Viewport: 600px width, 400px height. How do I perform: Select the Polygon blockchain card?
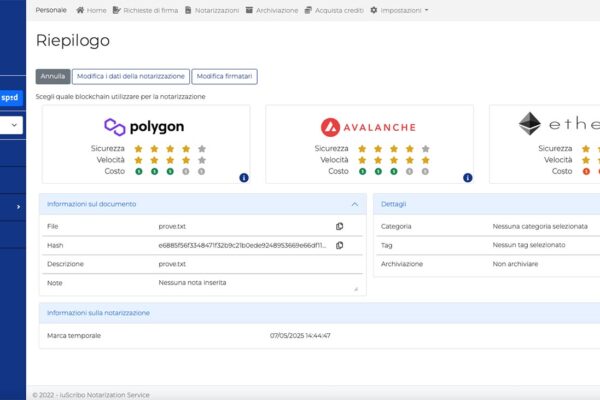[x=146, y=144]
